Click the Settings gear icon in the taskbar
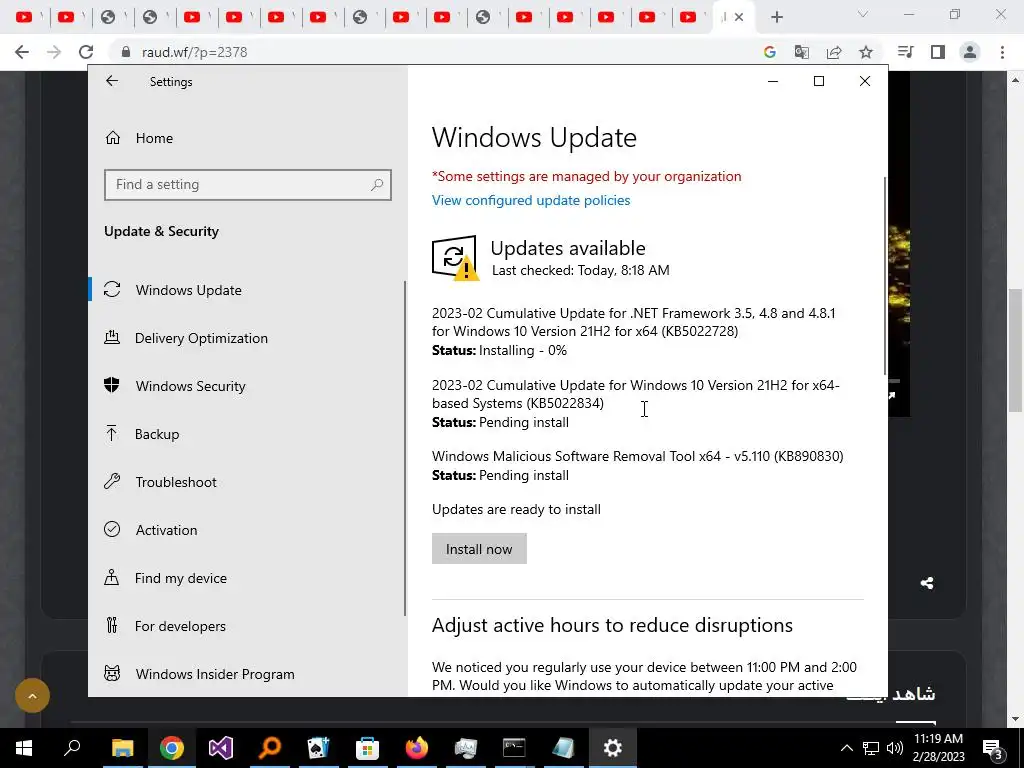Viewport: 1024px width, 768px height. pyautogui.click(x=613, y=748)
